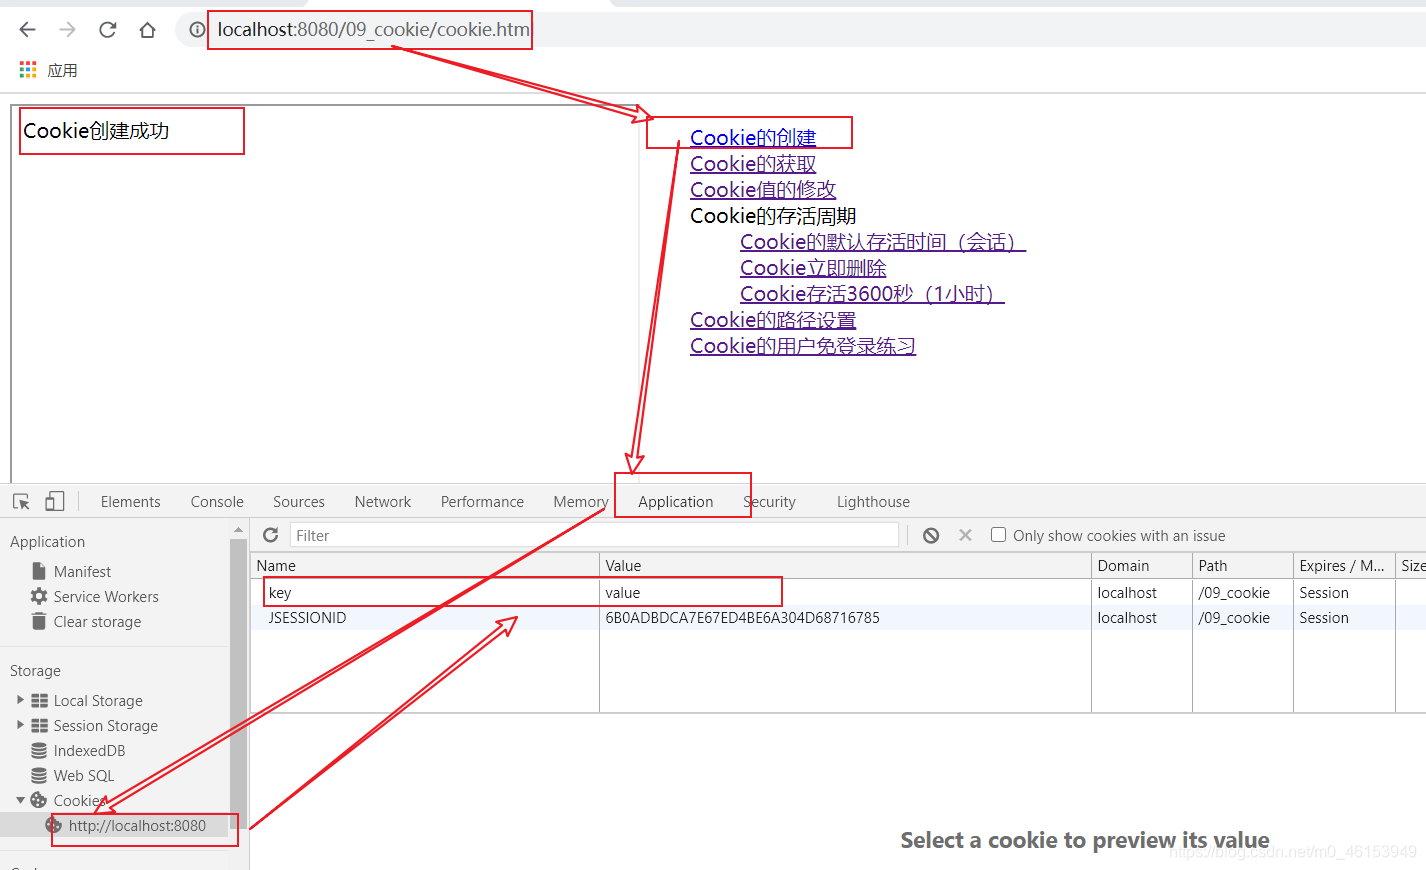Select Web SQL in the Storage tree
This screenshot has width=1426, height=870.
click(x=84, y=775)
